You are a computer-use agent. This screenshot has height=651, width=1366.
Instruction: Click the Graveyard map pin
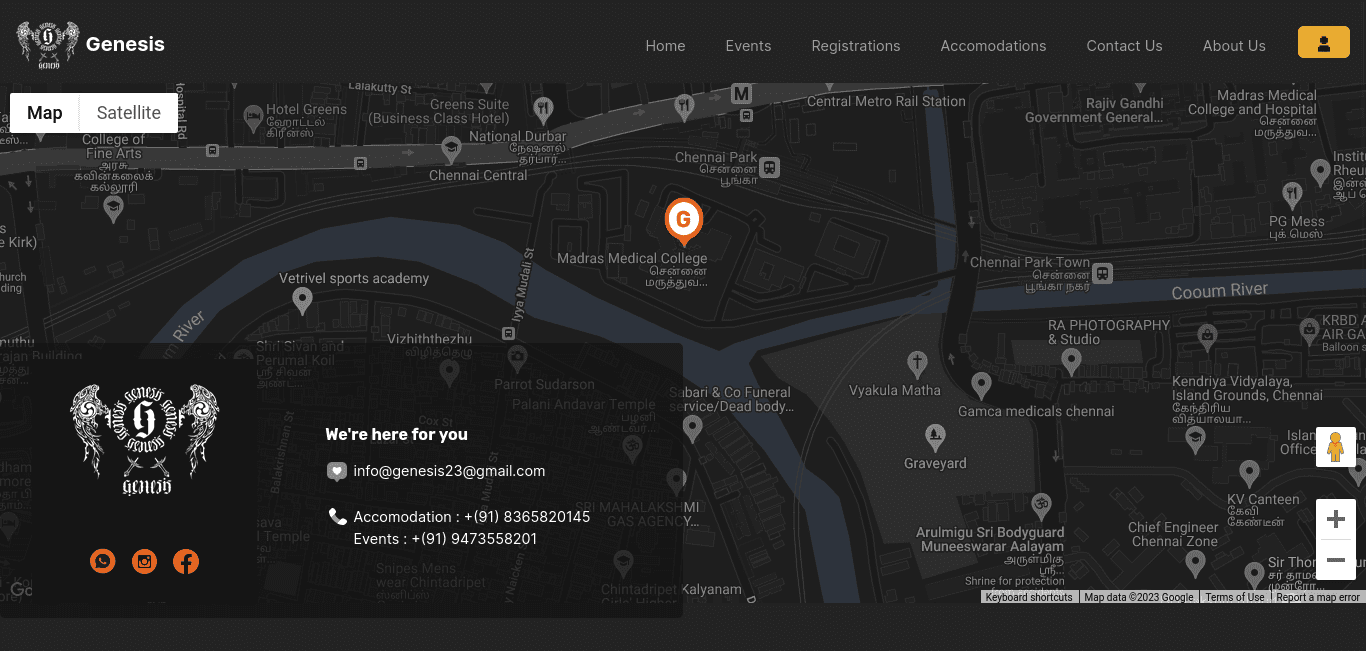[x=935, y=436]
